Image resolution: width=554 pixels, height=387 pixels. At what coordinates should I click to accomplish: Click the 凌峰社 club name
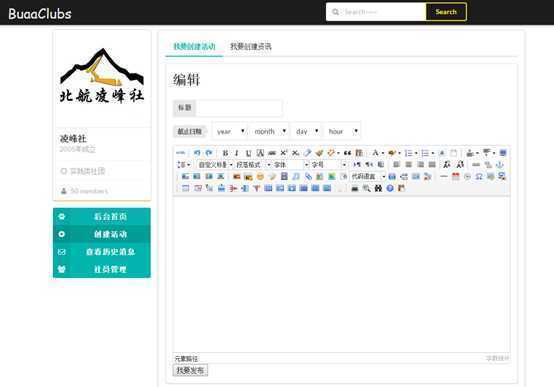[73, 139]
